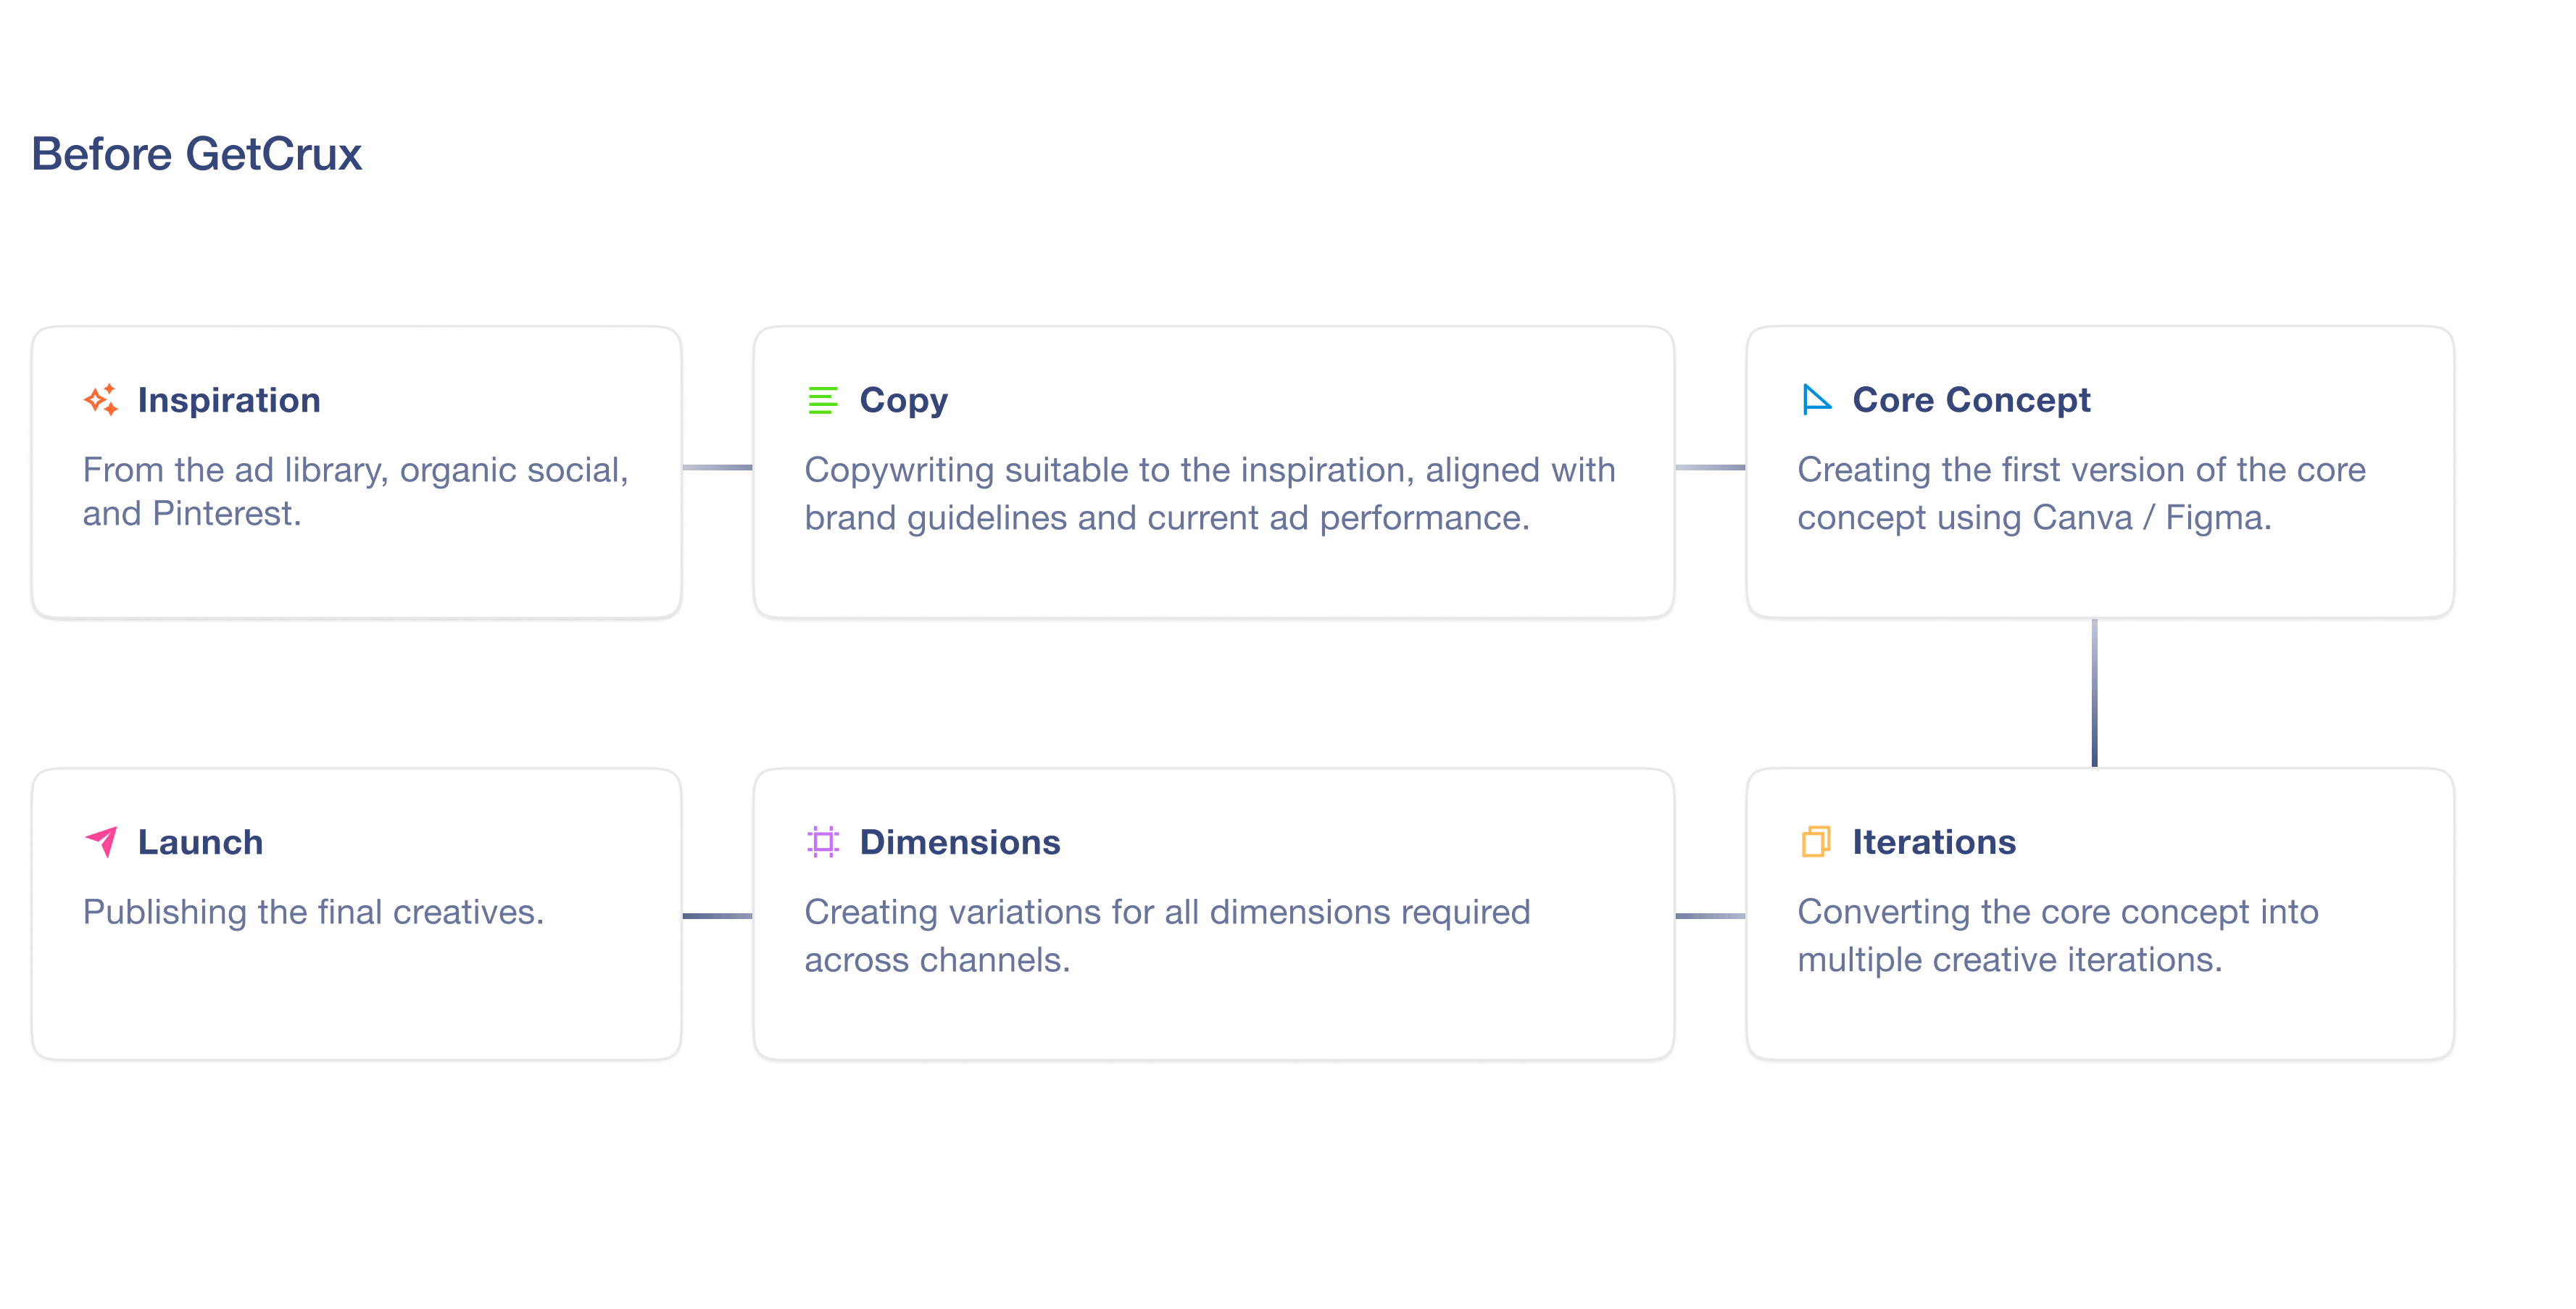Click the ad library and Pinterest description

pyautogui.click(x=355, y=491)
